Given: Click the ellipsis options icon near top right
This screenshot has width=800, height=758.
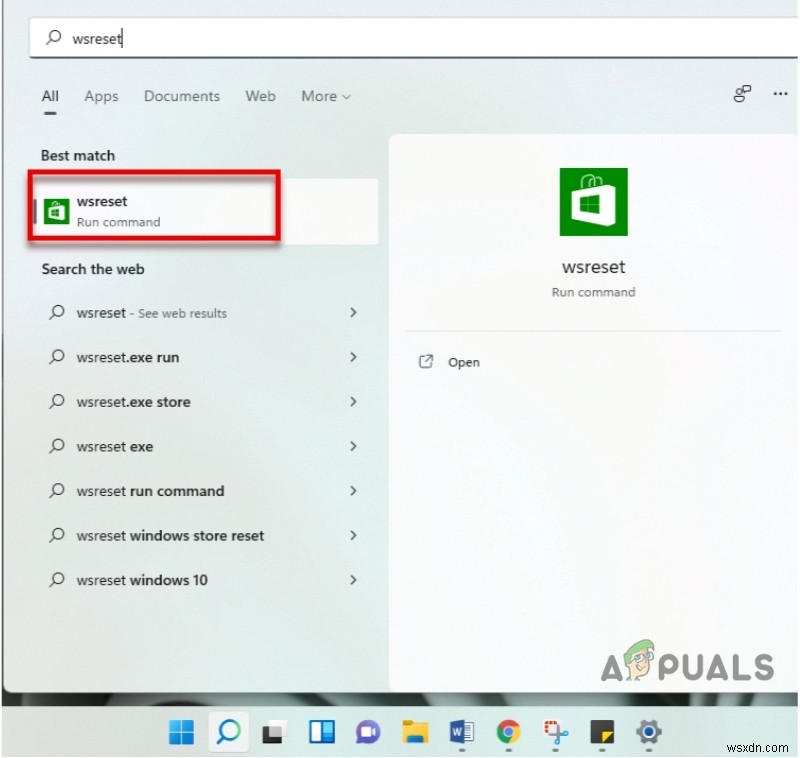Looking at the screenshot, I should [779, 93].
